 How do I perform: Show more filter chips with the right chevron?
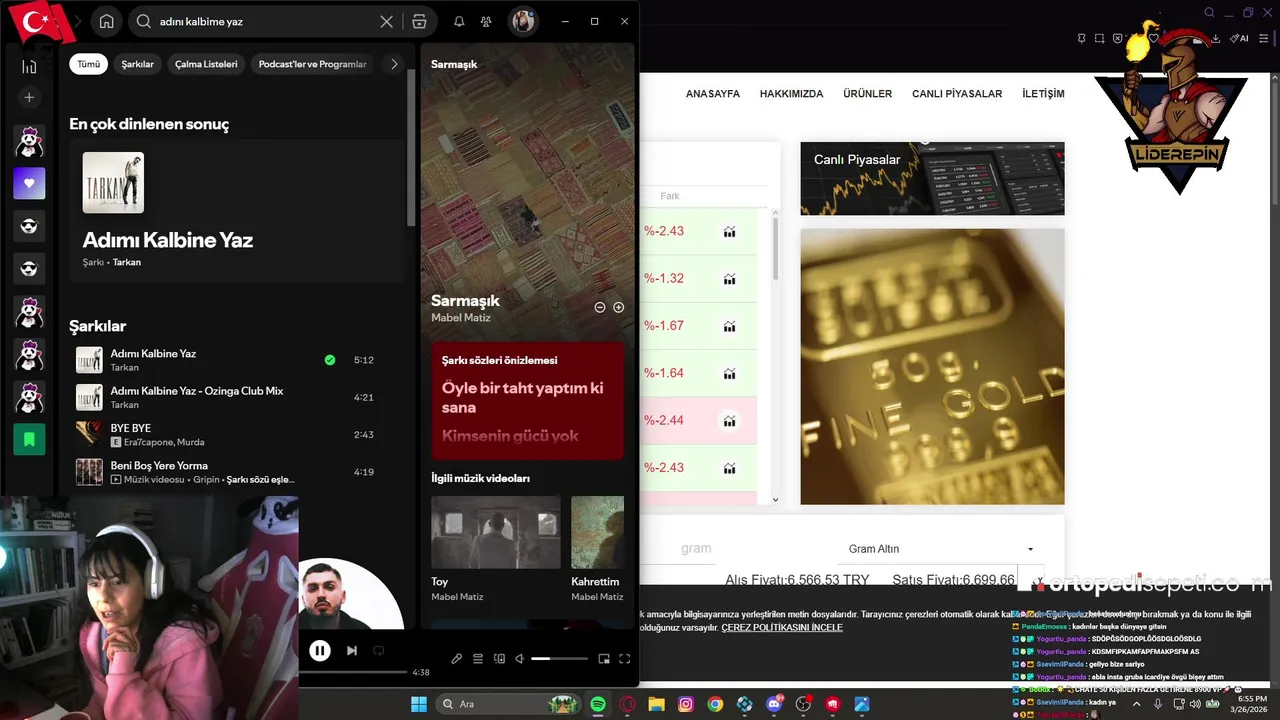pos(394,64)
